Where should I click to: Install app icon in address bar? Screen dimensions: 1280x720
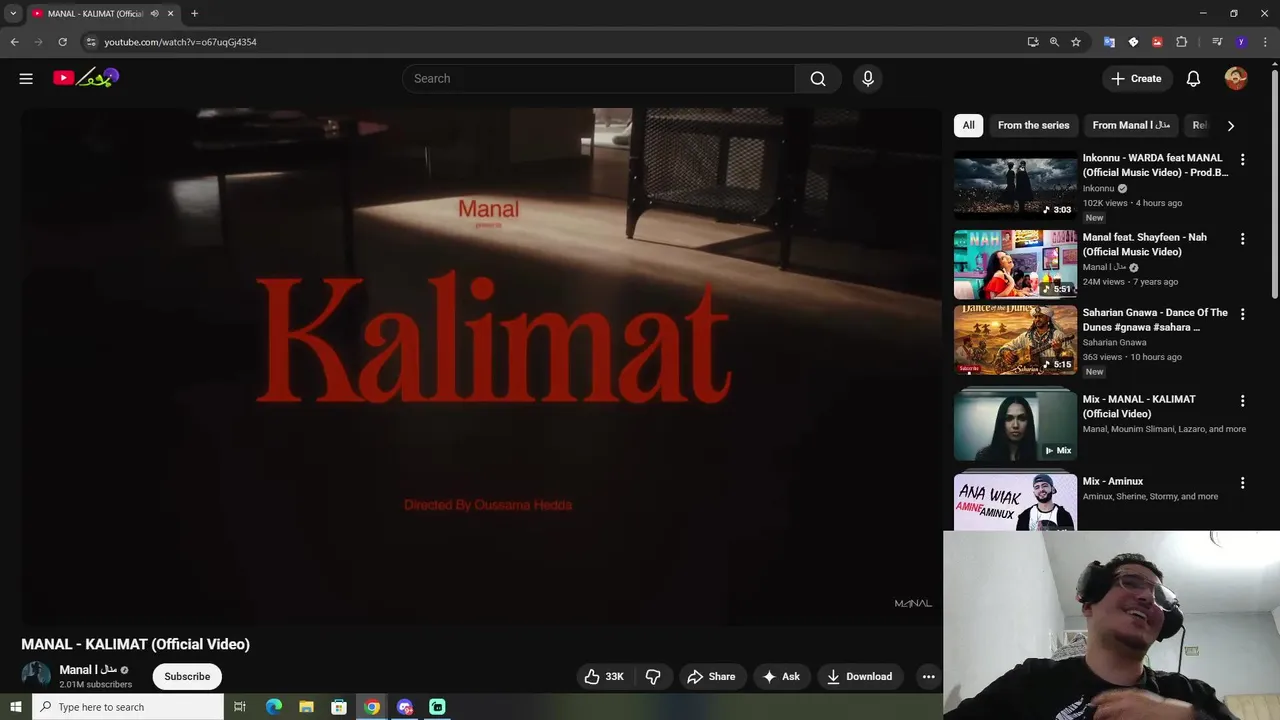1032,42
